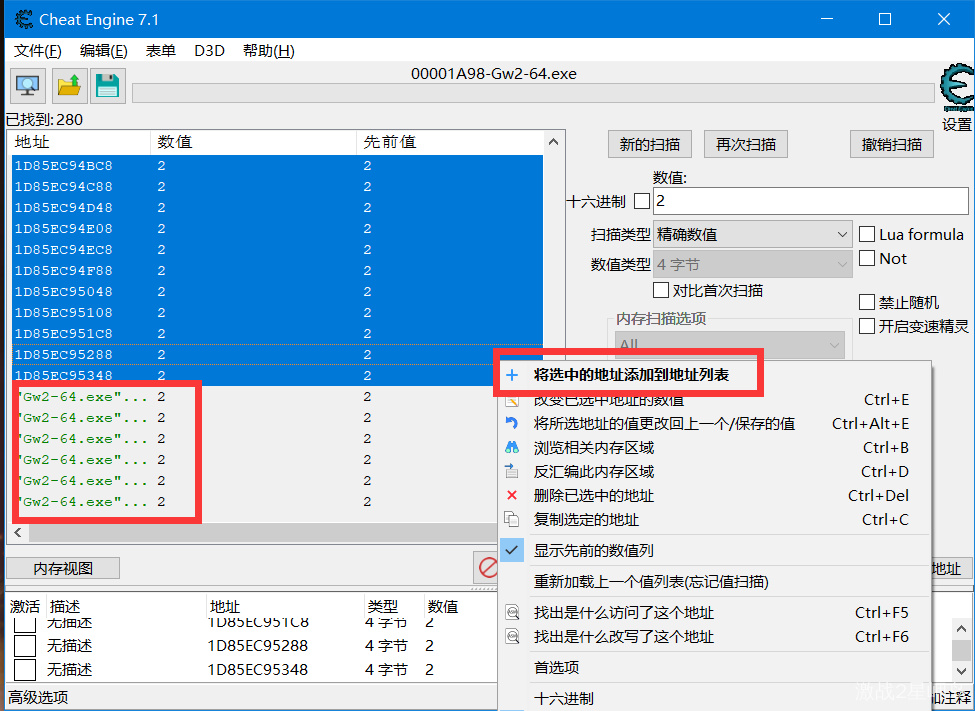Click the plus icon to add selected addresses

pos(512,375)
